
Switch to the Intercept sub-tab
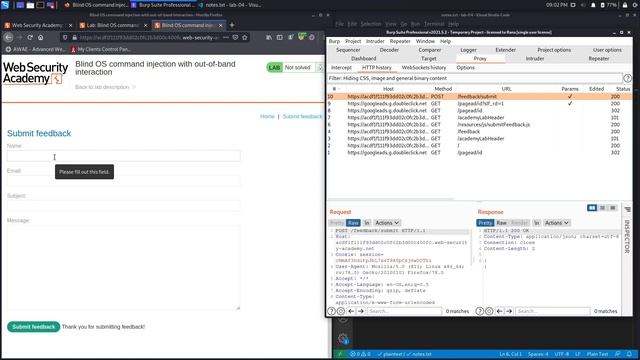click(341, 67)
